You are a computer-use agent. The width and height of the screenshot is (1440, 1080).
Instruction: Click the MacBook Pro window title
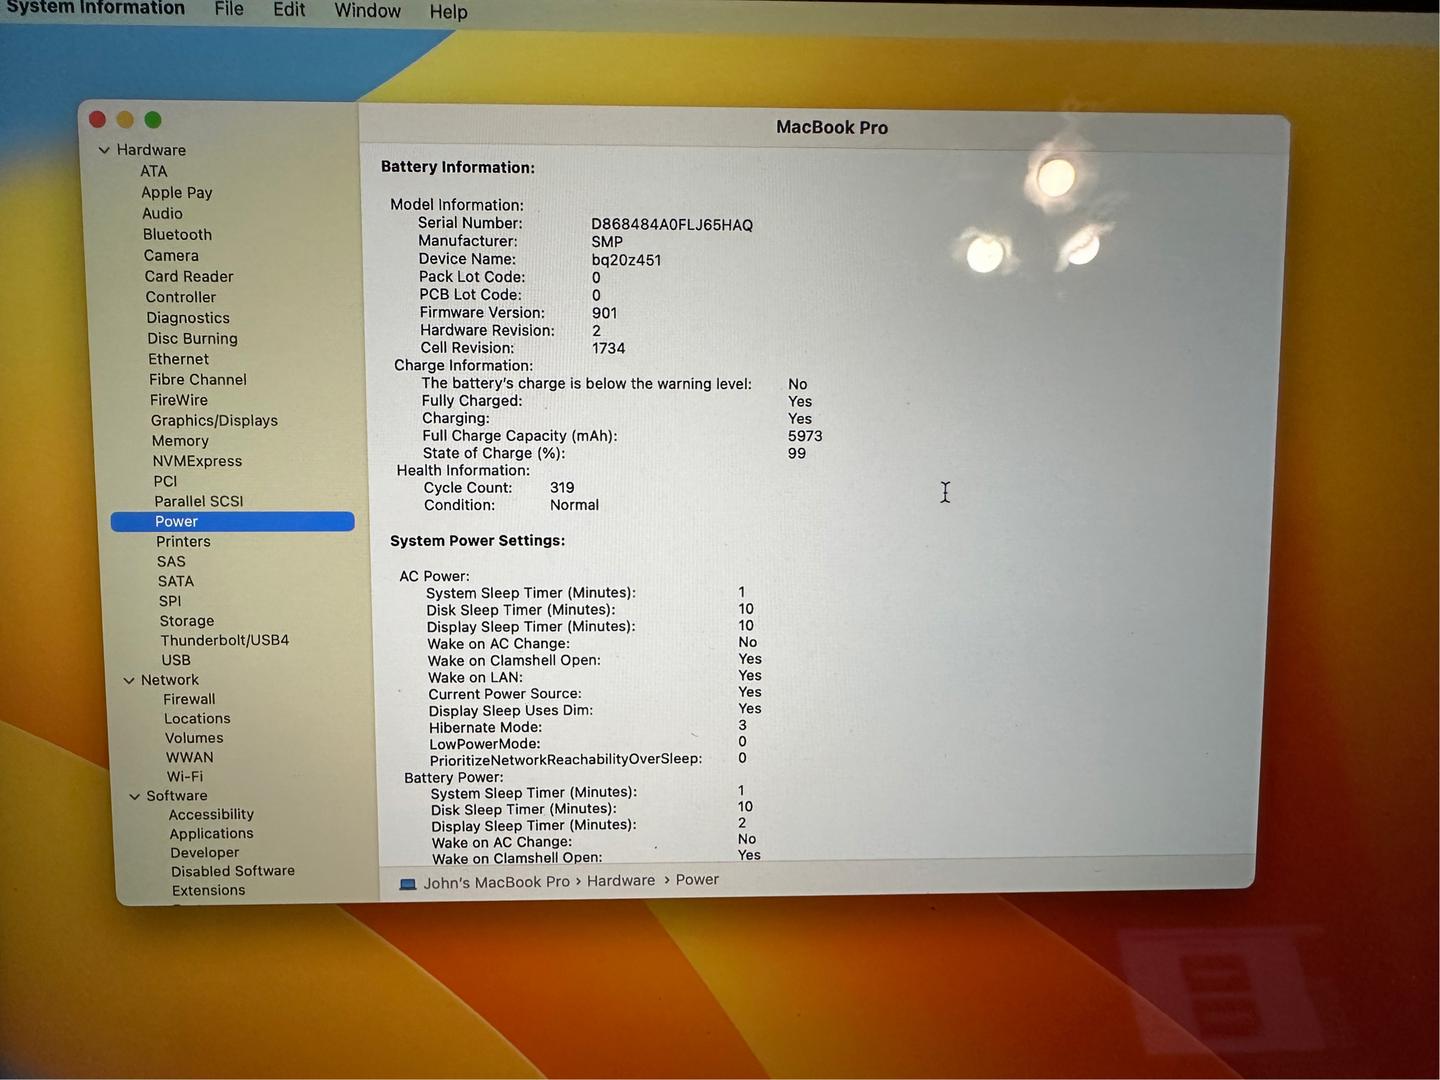832,127
